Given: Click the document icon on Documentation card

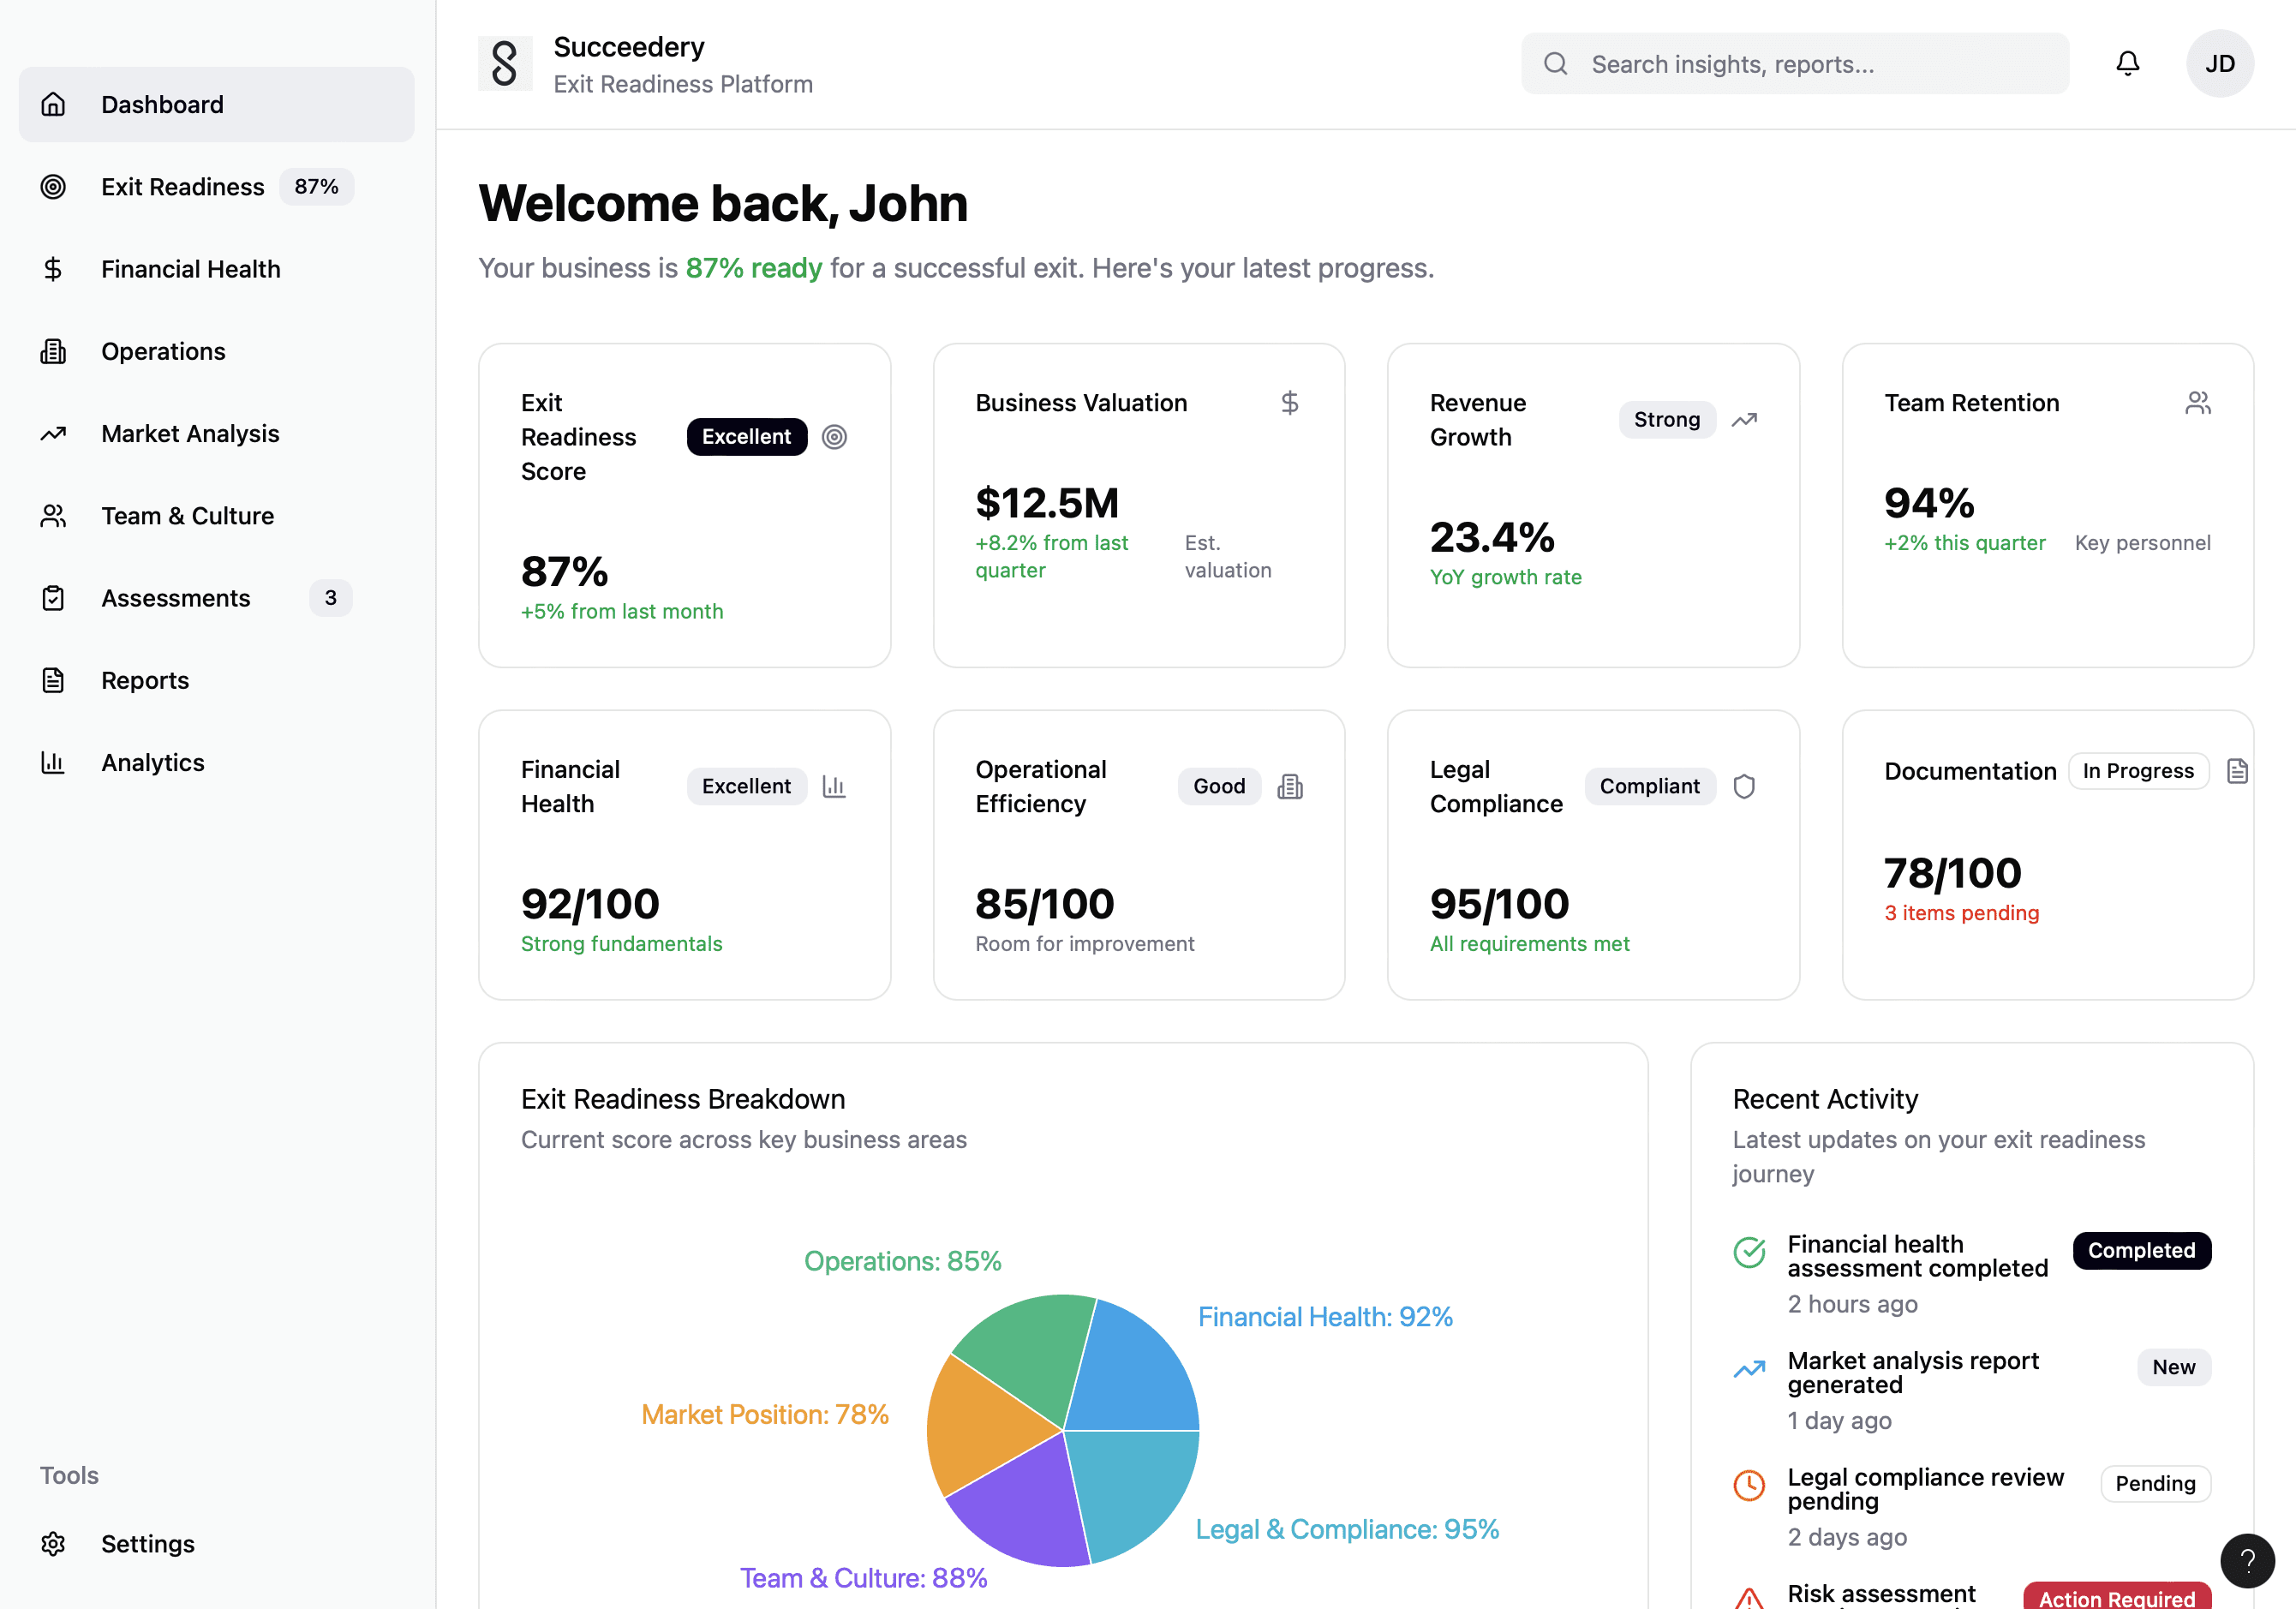Looking at the screenshot, I should coord(2237,771).
